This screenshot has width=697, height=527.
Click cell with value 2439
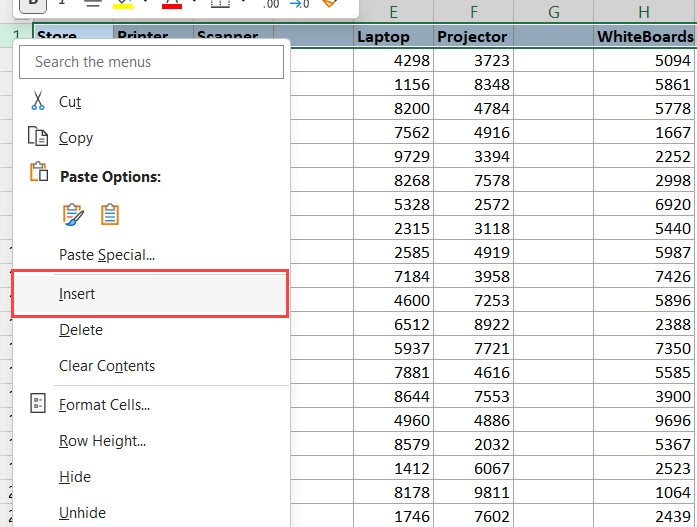coord(644,515)
